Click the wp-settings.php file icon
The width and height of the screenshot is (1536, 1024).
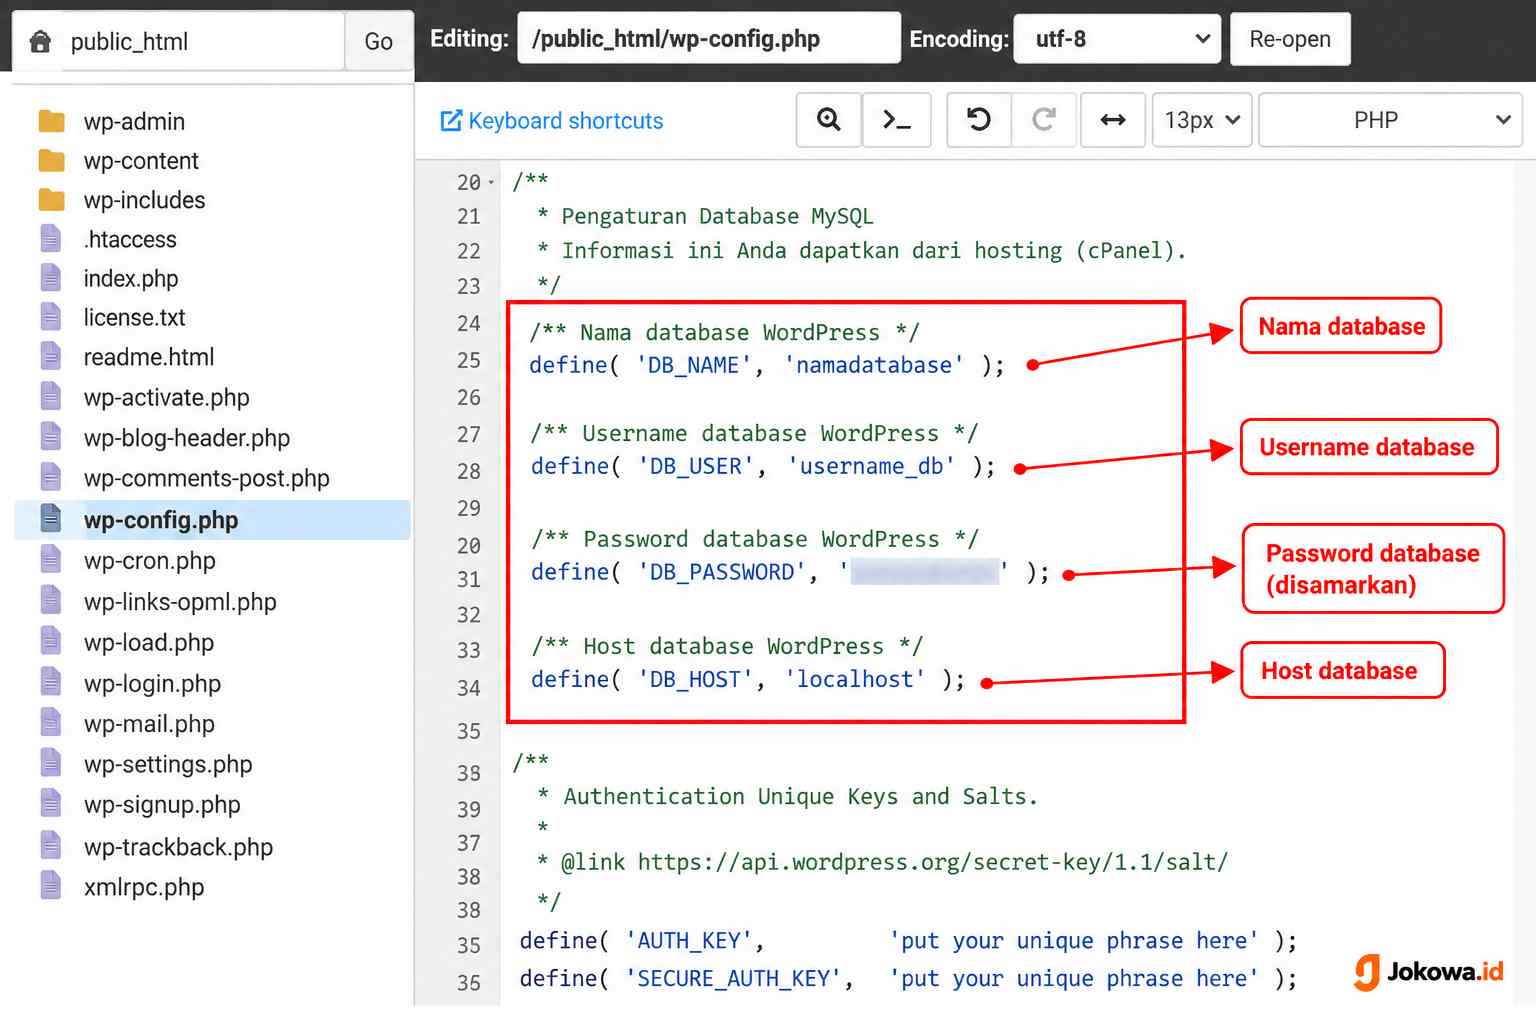[x=51, y=764]
